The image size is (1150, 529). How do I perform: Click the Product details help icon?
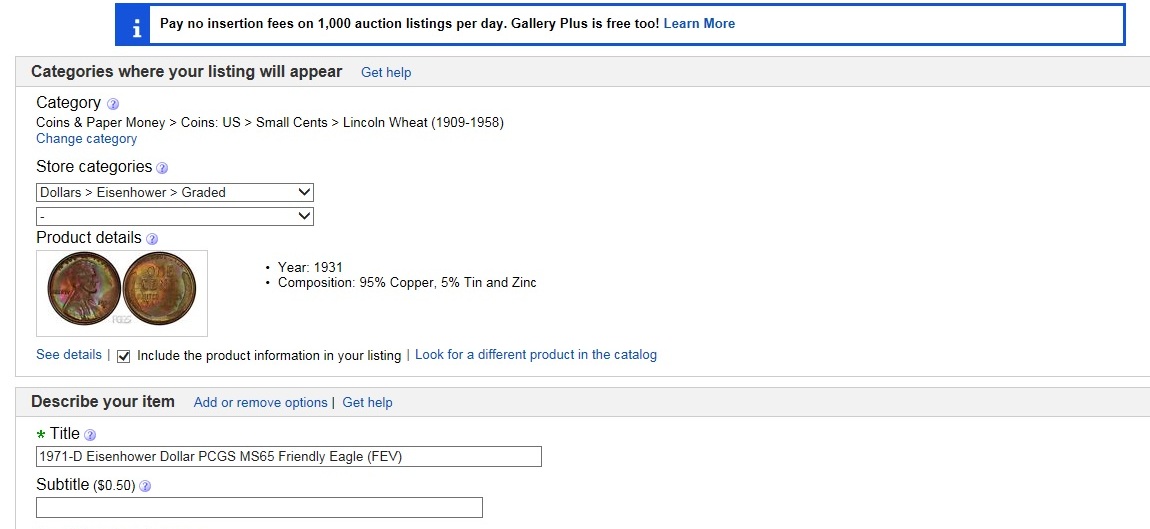pos(152,239)
